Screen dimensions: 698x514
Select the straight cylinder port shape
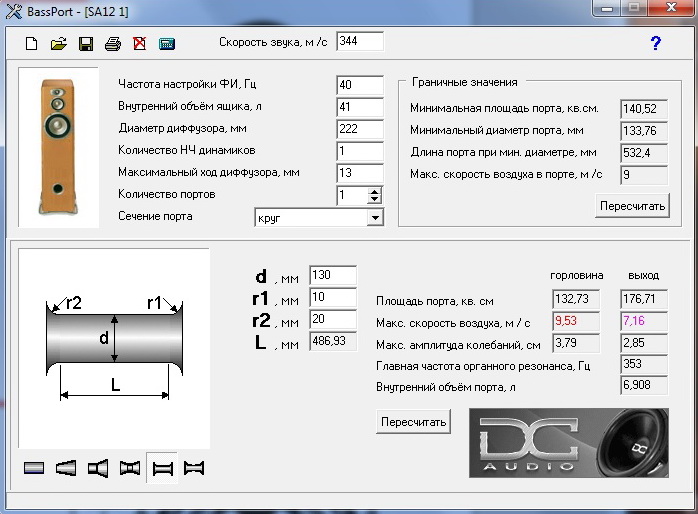(x=34, y=467)
